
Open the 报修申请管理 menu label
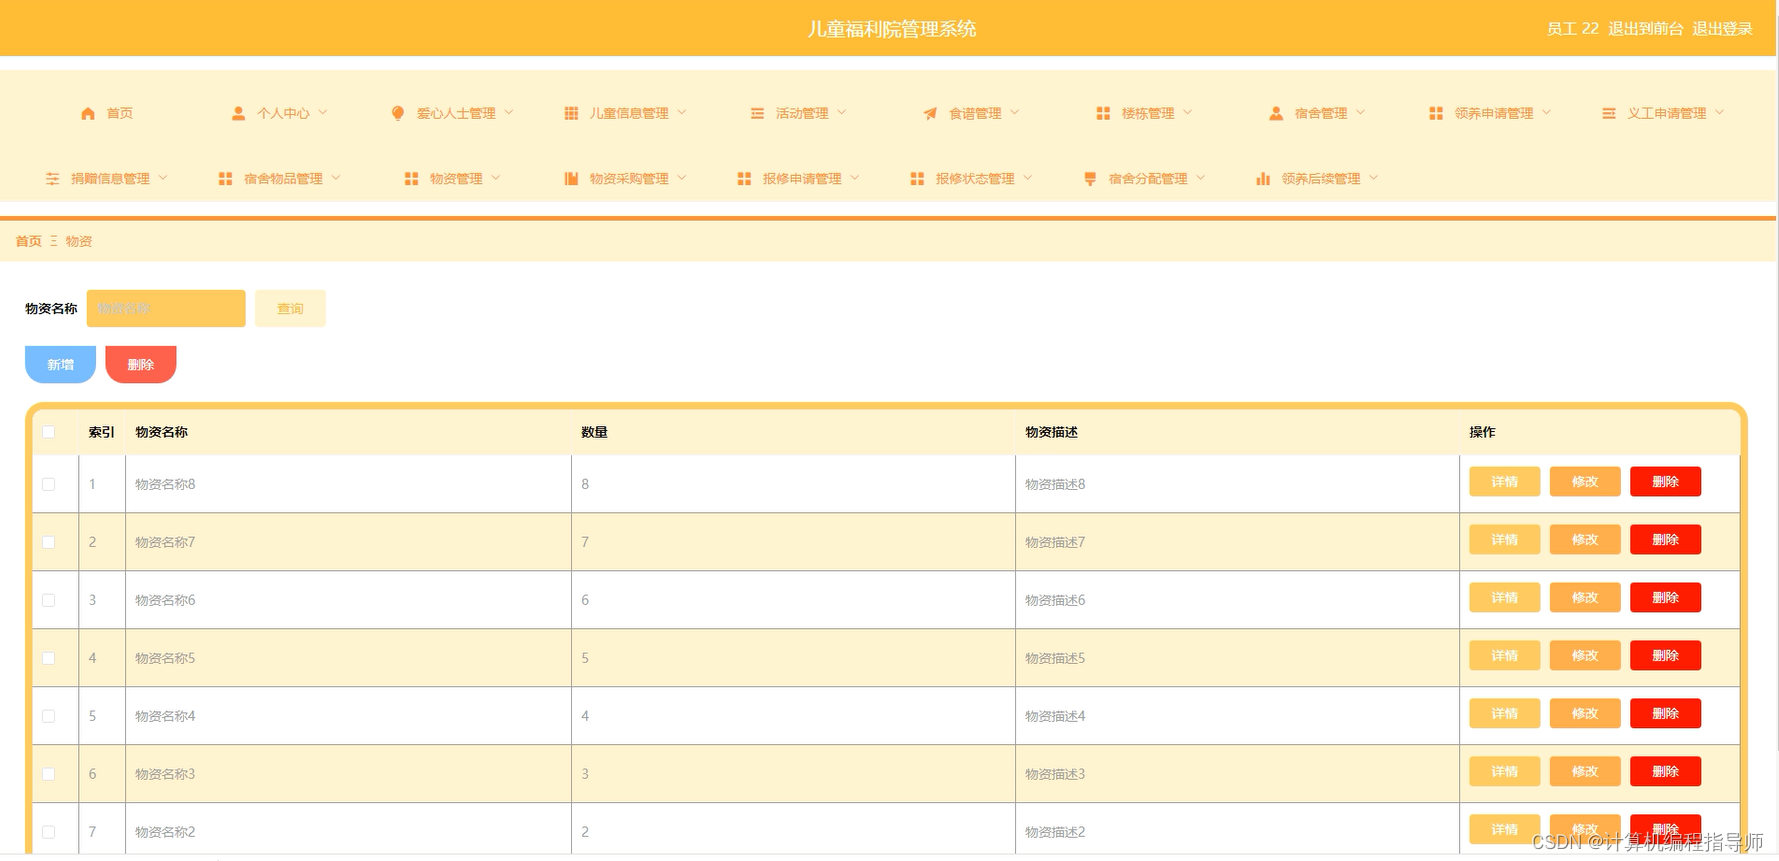tap(802, 178)
